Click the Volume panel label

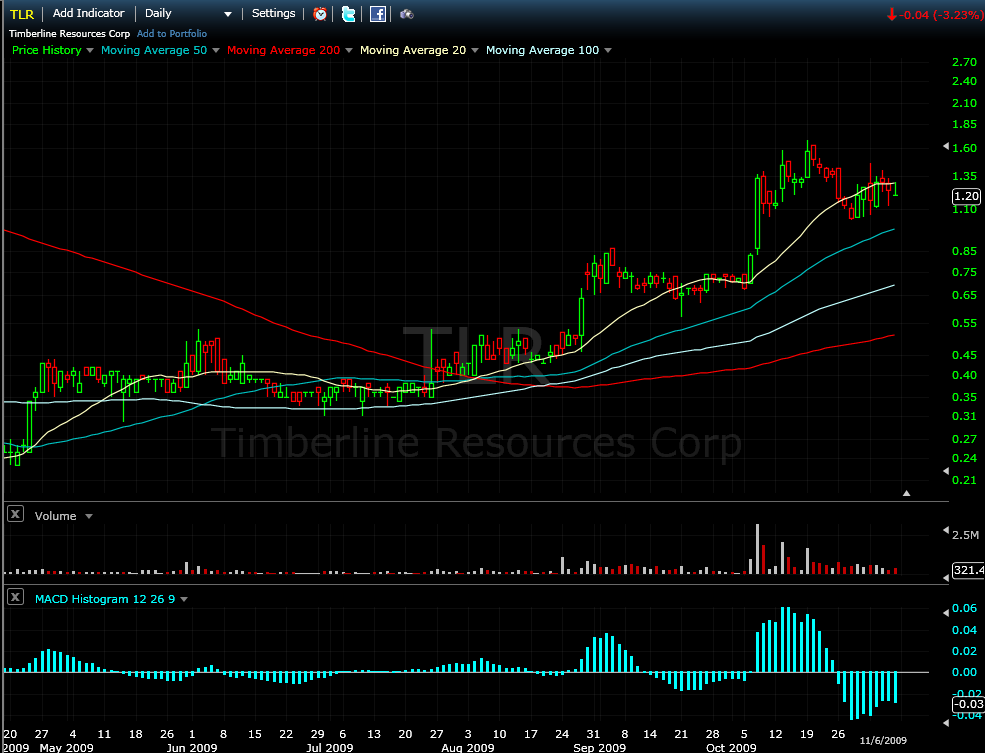point(55,516)
